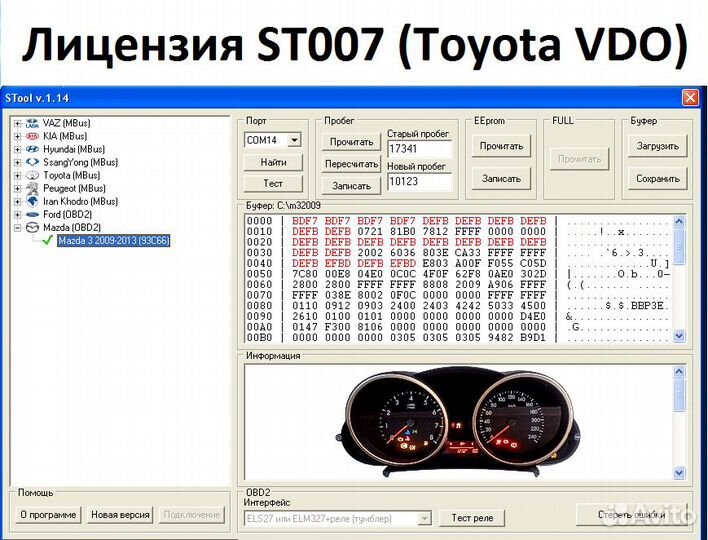Click Прочитать in the EEprom group
The image size is (708, 540).
(501, 146)
